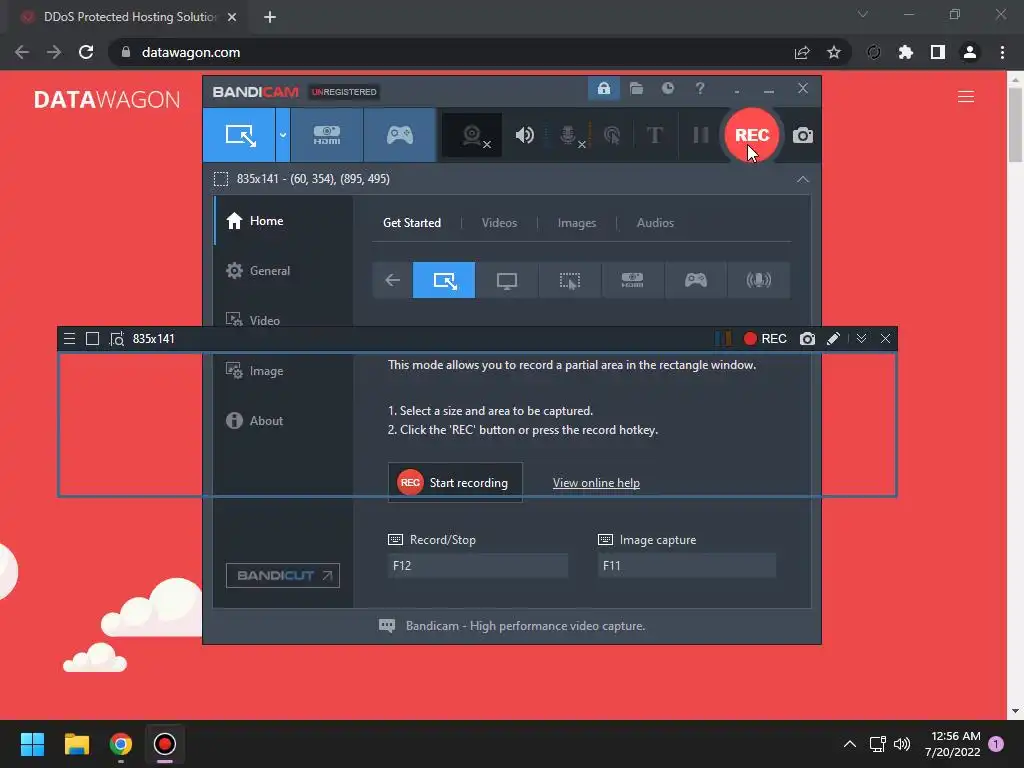This screenshot has width=1024, height=768.
Task: Select HDMI device recording mode in top toolbar
Action: pos(327,135)
